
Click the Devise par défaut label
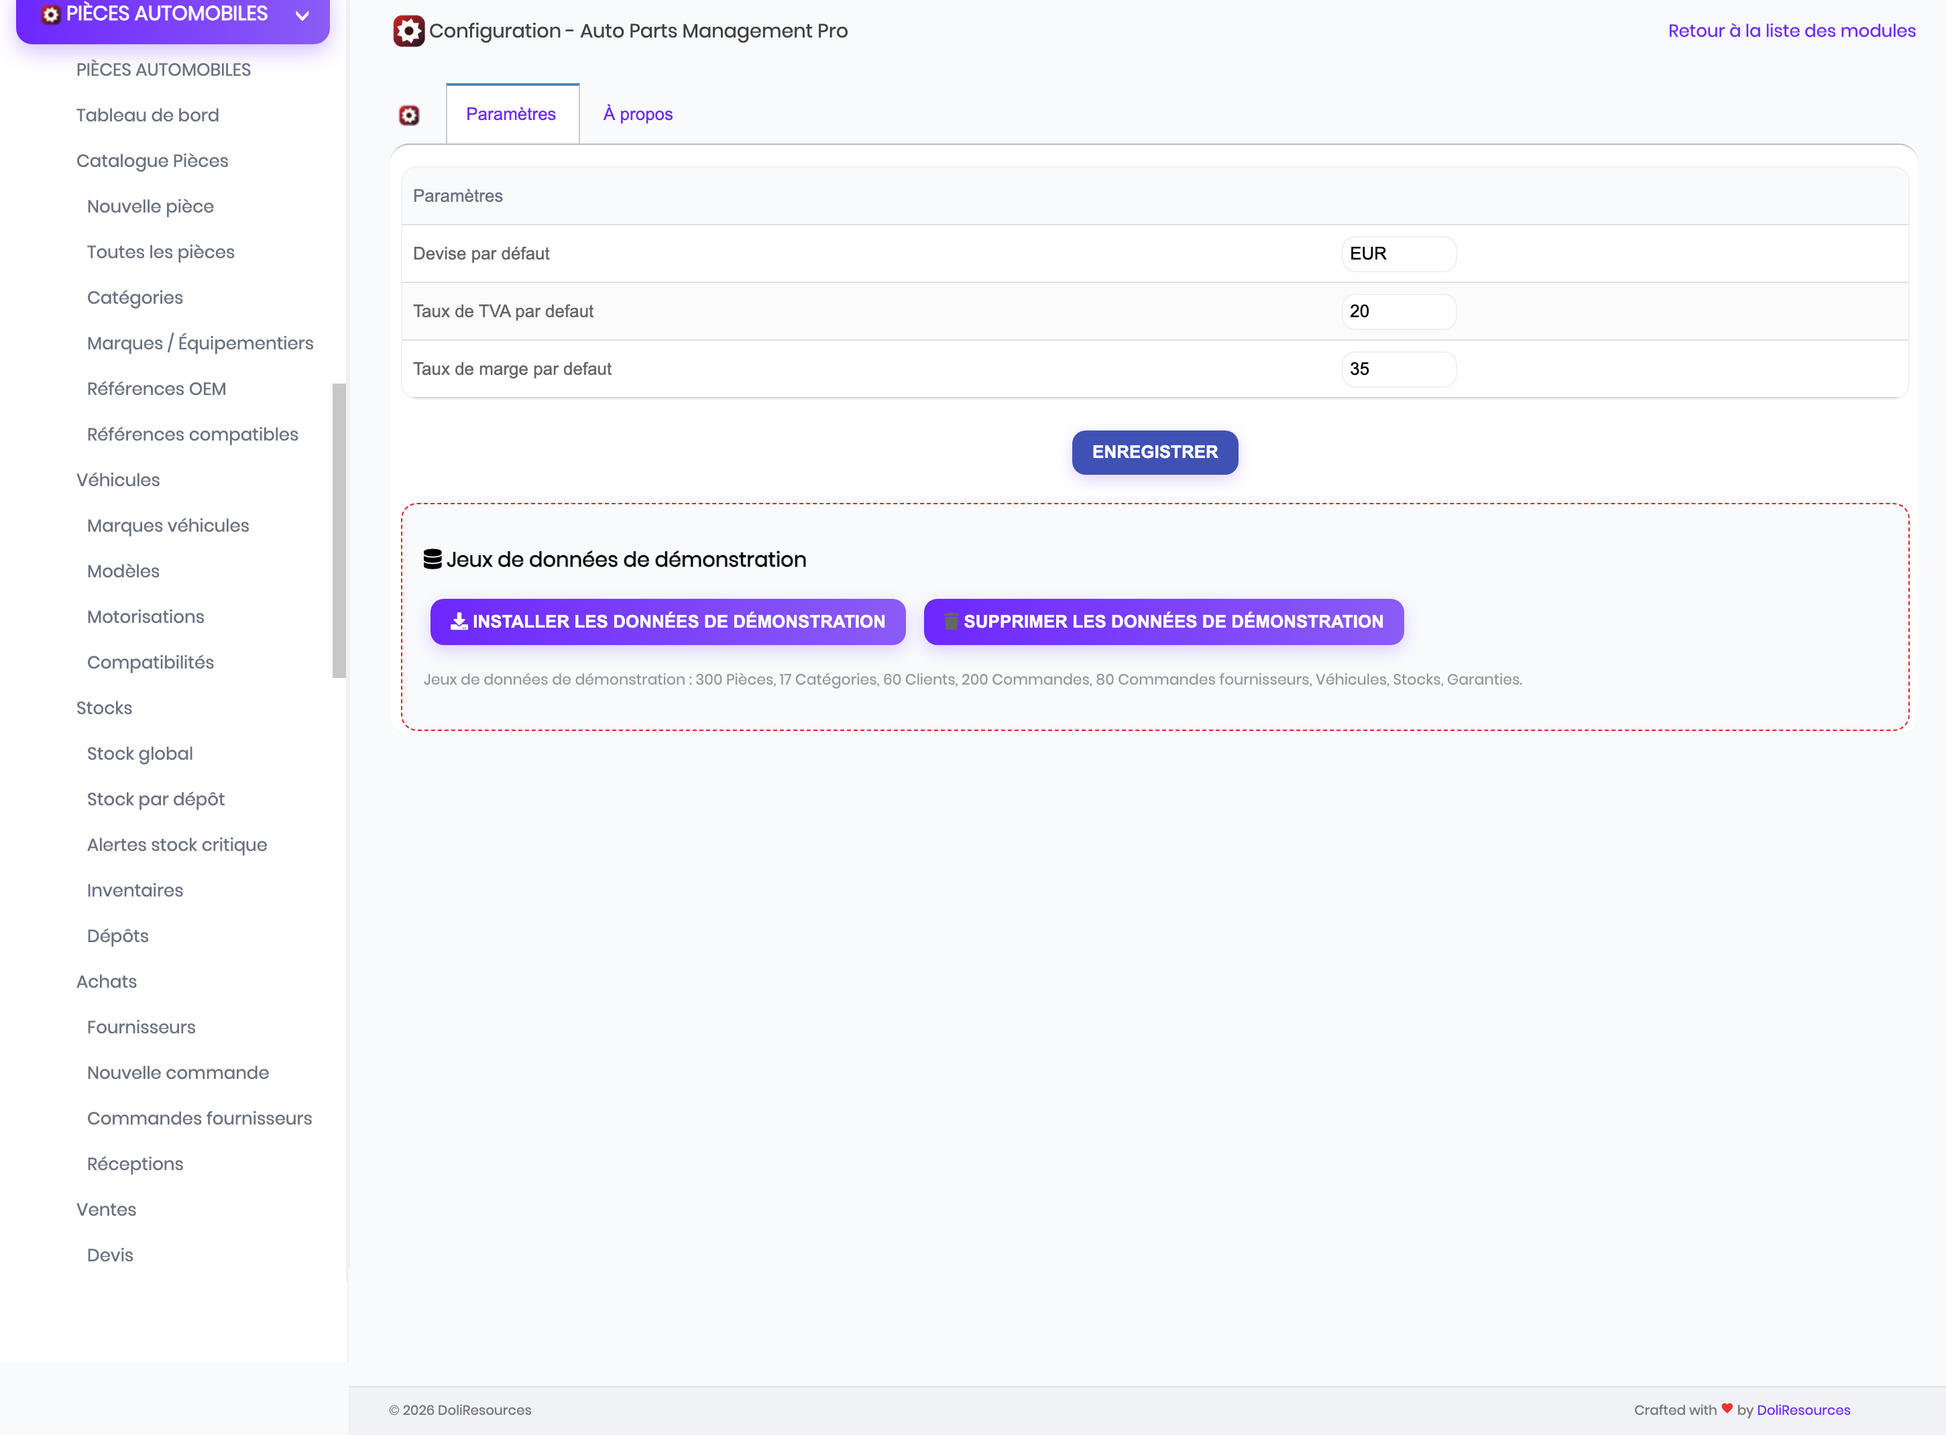(x=481, y=254)
